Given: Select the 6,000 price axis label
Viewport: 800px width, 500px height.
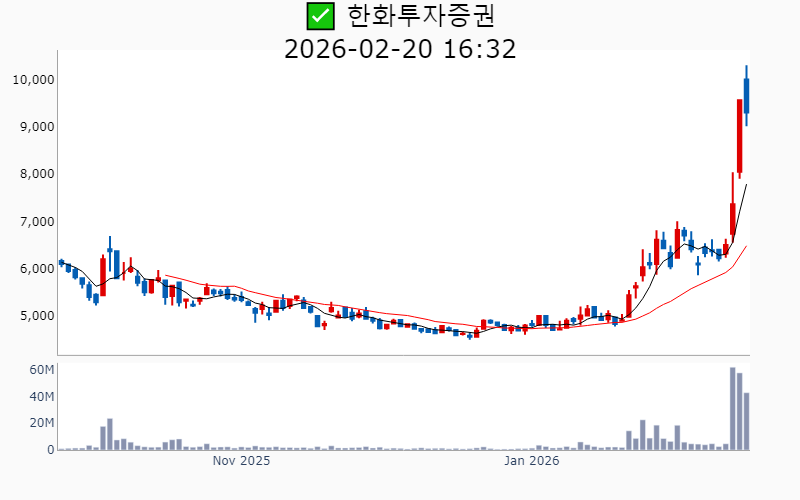Looking at the screenshot, I should pos(35,268).
